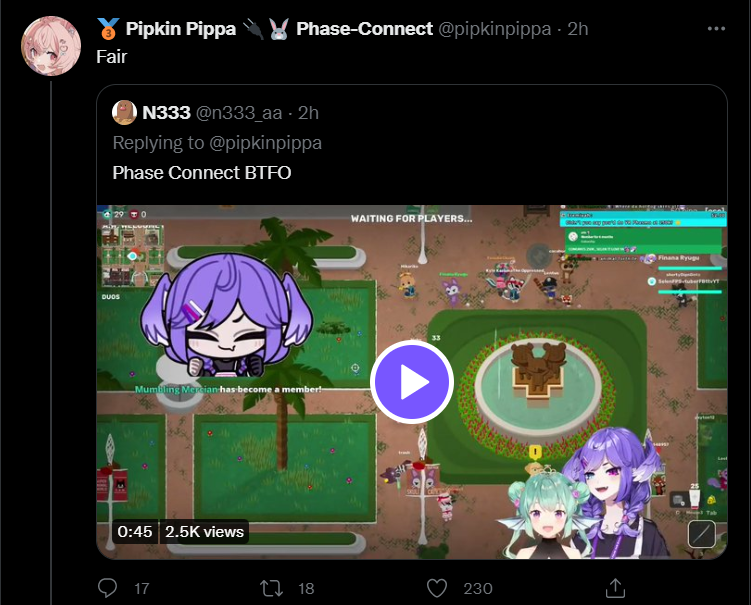
Task: Retweet this post via the arrows icon
Action: (272, 588)
